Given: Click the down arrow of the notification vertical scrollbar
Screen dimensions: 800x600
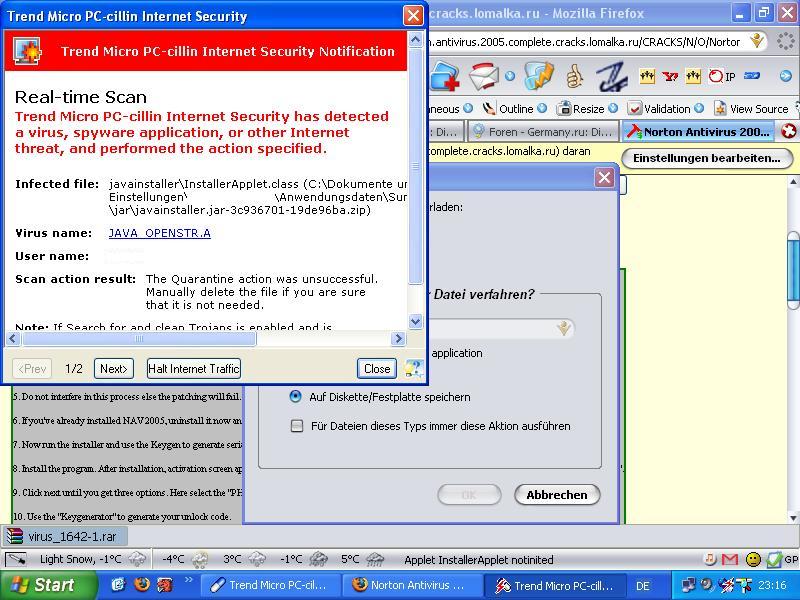Looking at the screenshot, I should [415, 321].
